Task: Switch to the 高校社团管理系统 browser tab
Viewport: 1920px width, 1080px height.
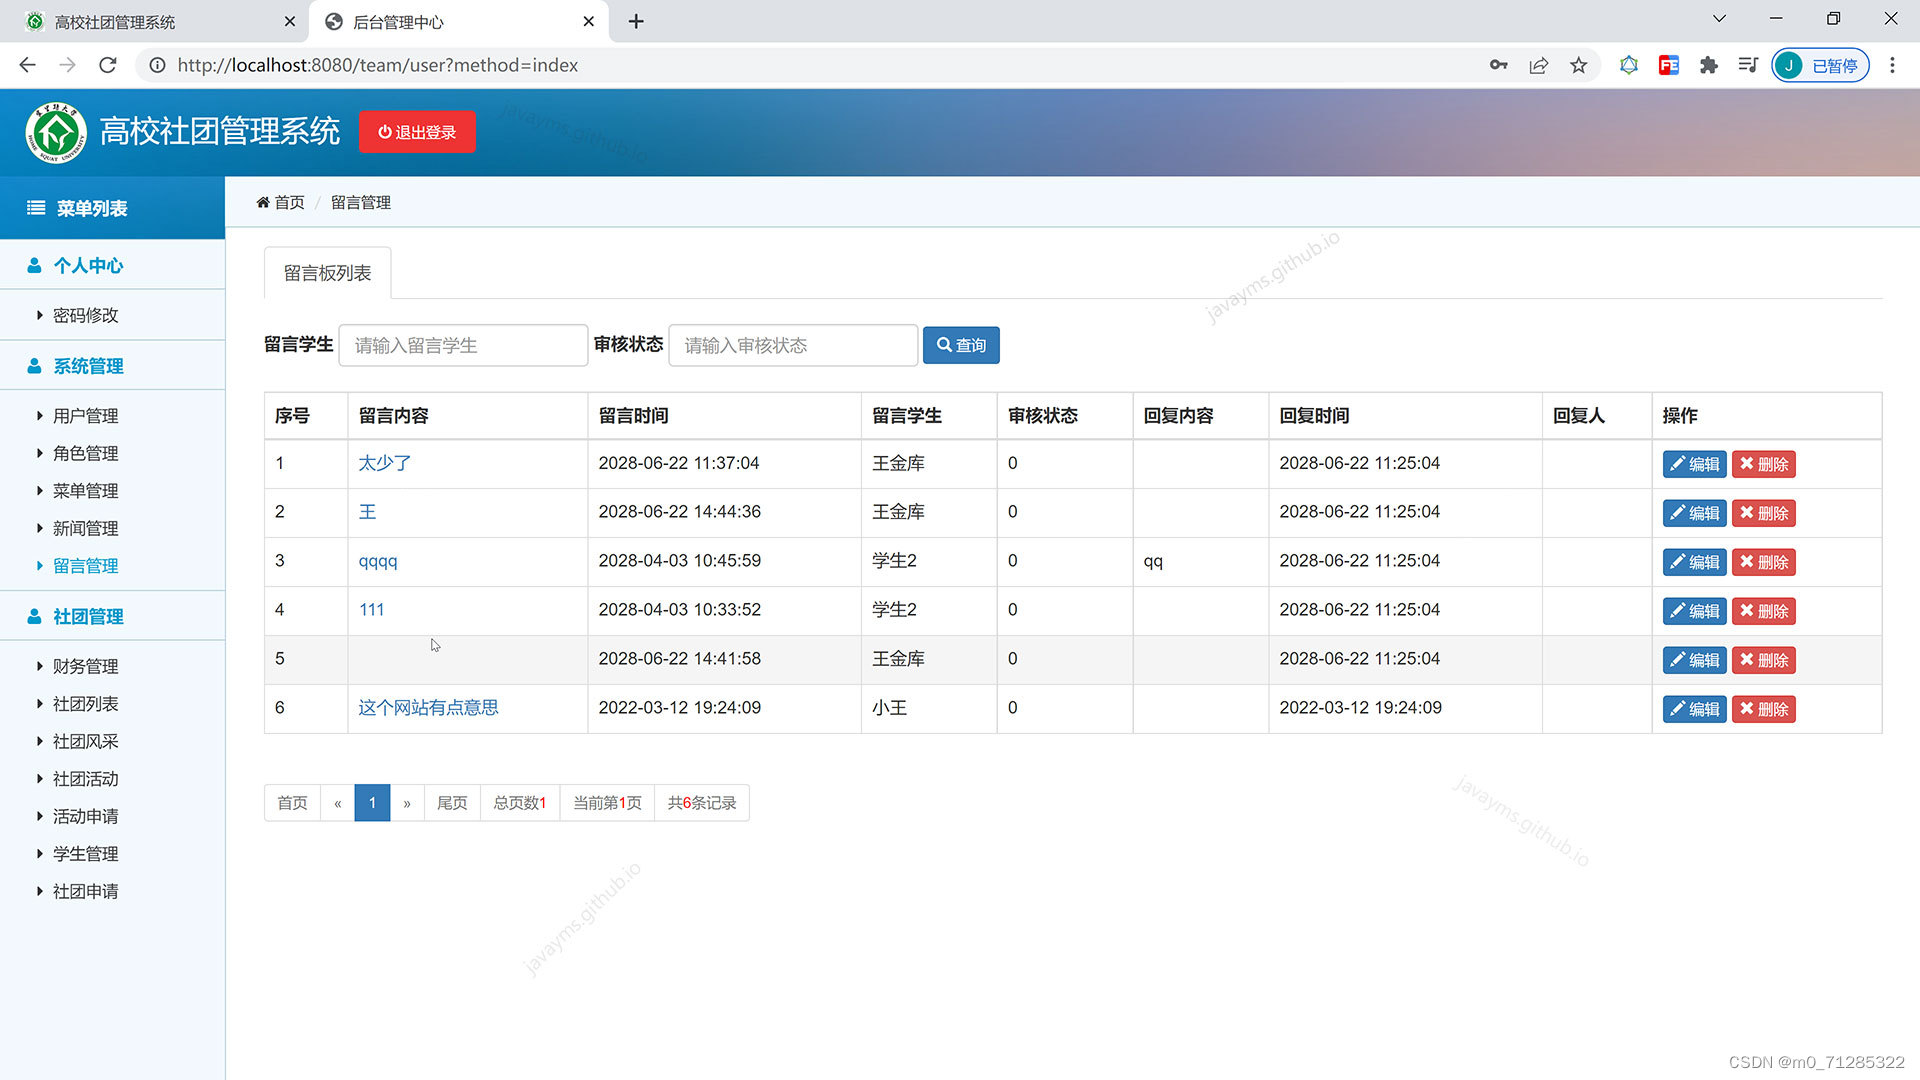Action: [x=115, y=22]
